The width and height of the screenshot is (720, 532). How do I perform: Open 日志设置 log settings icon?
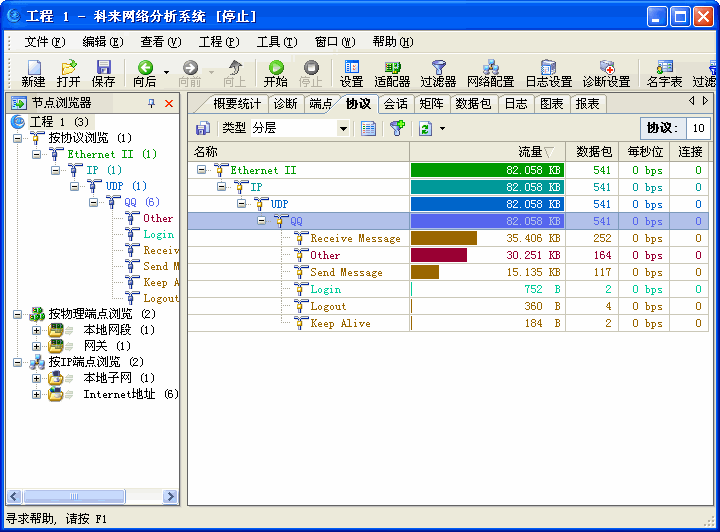click(548, 68)
